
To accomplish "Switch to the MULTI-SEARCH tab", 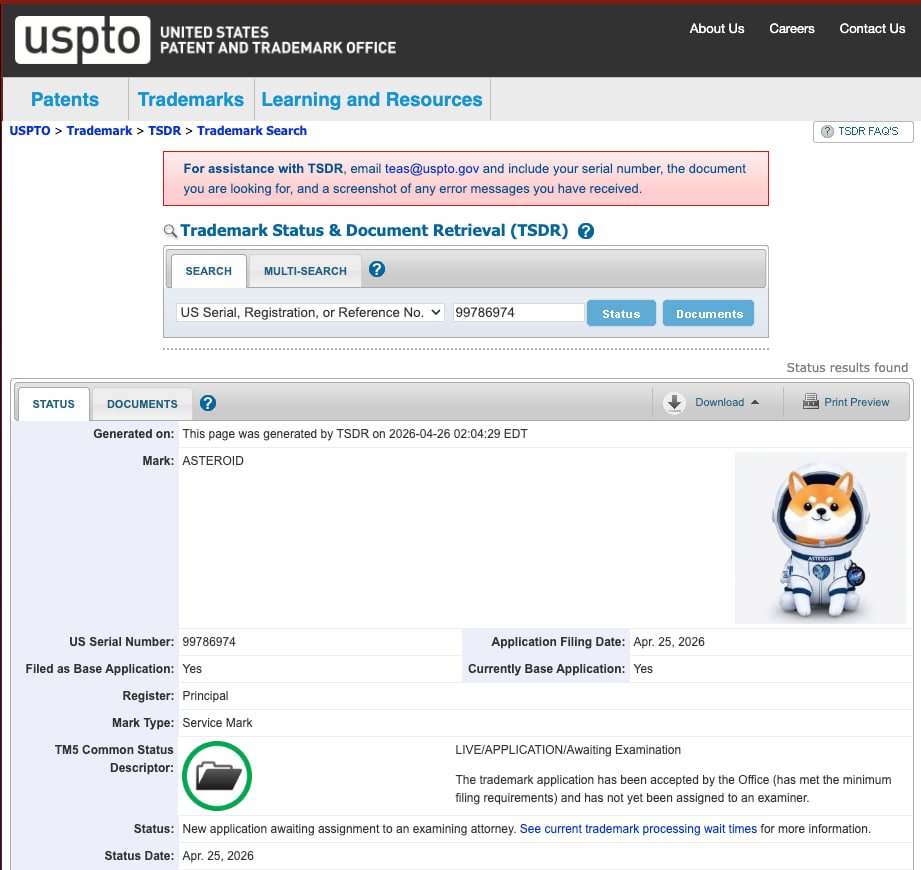I will (305, 271).
